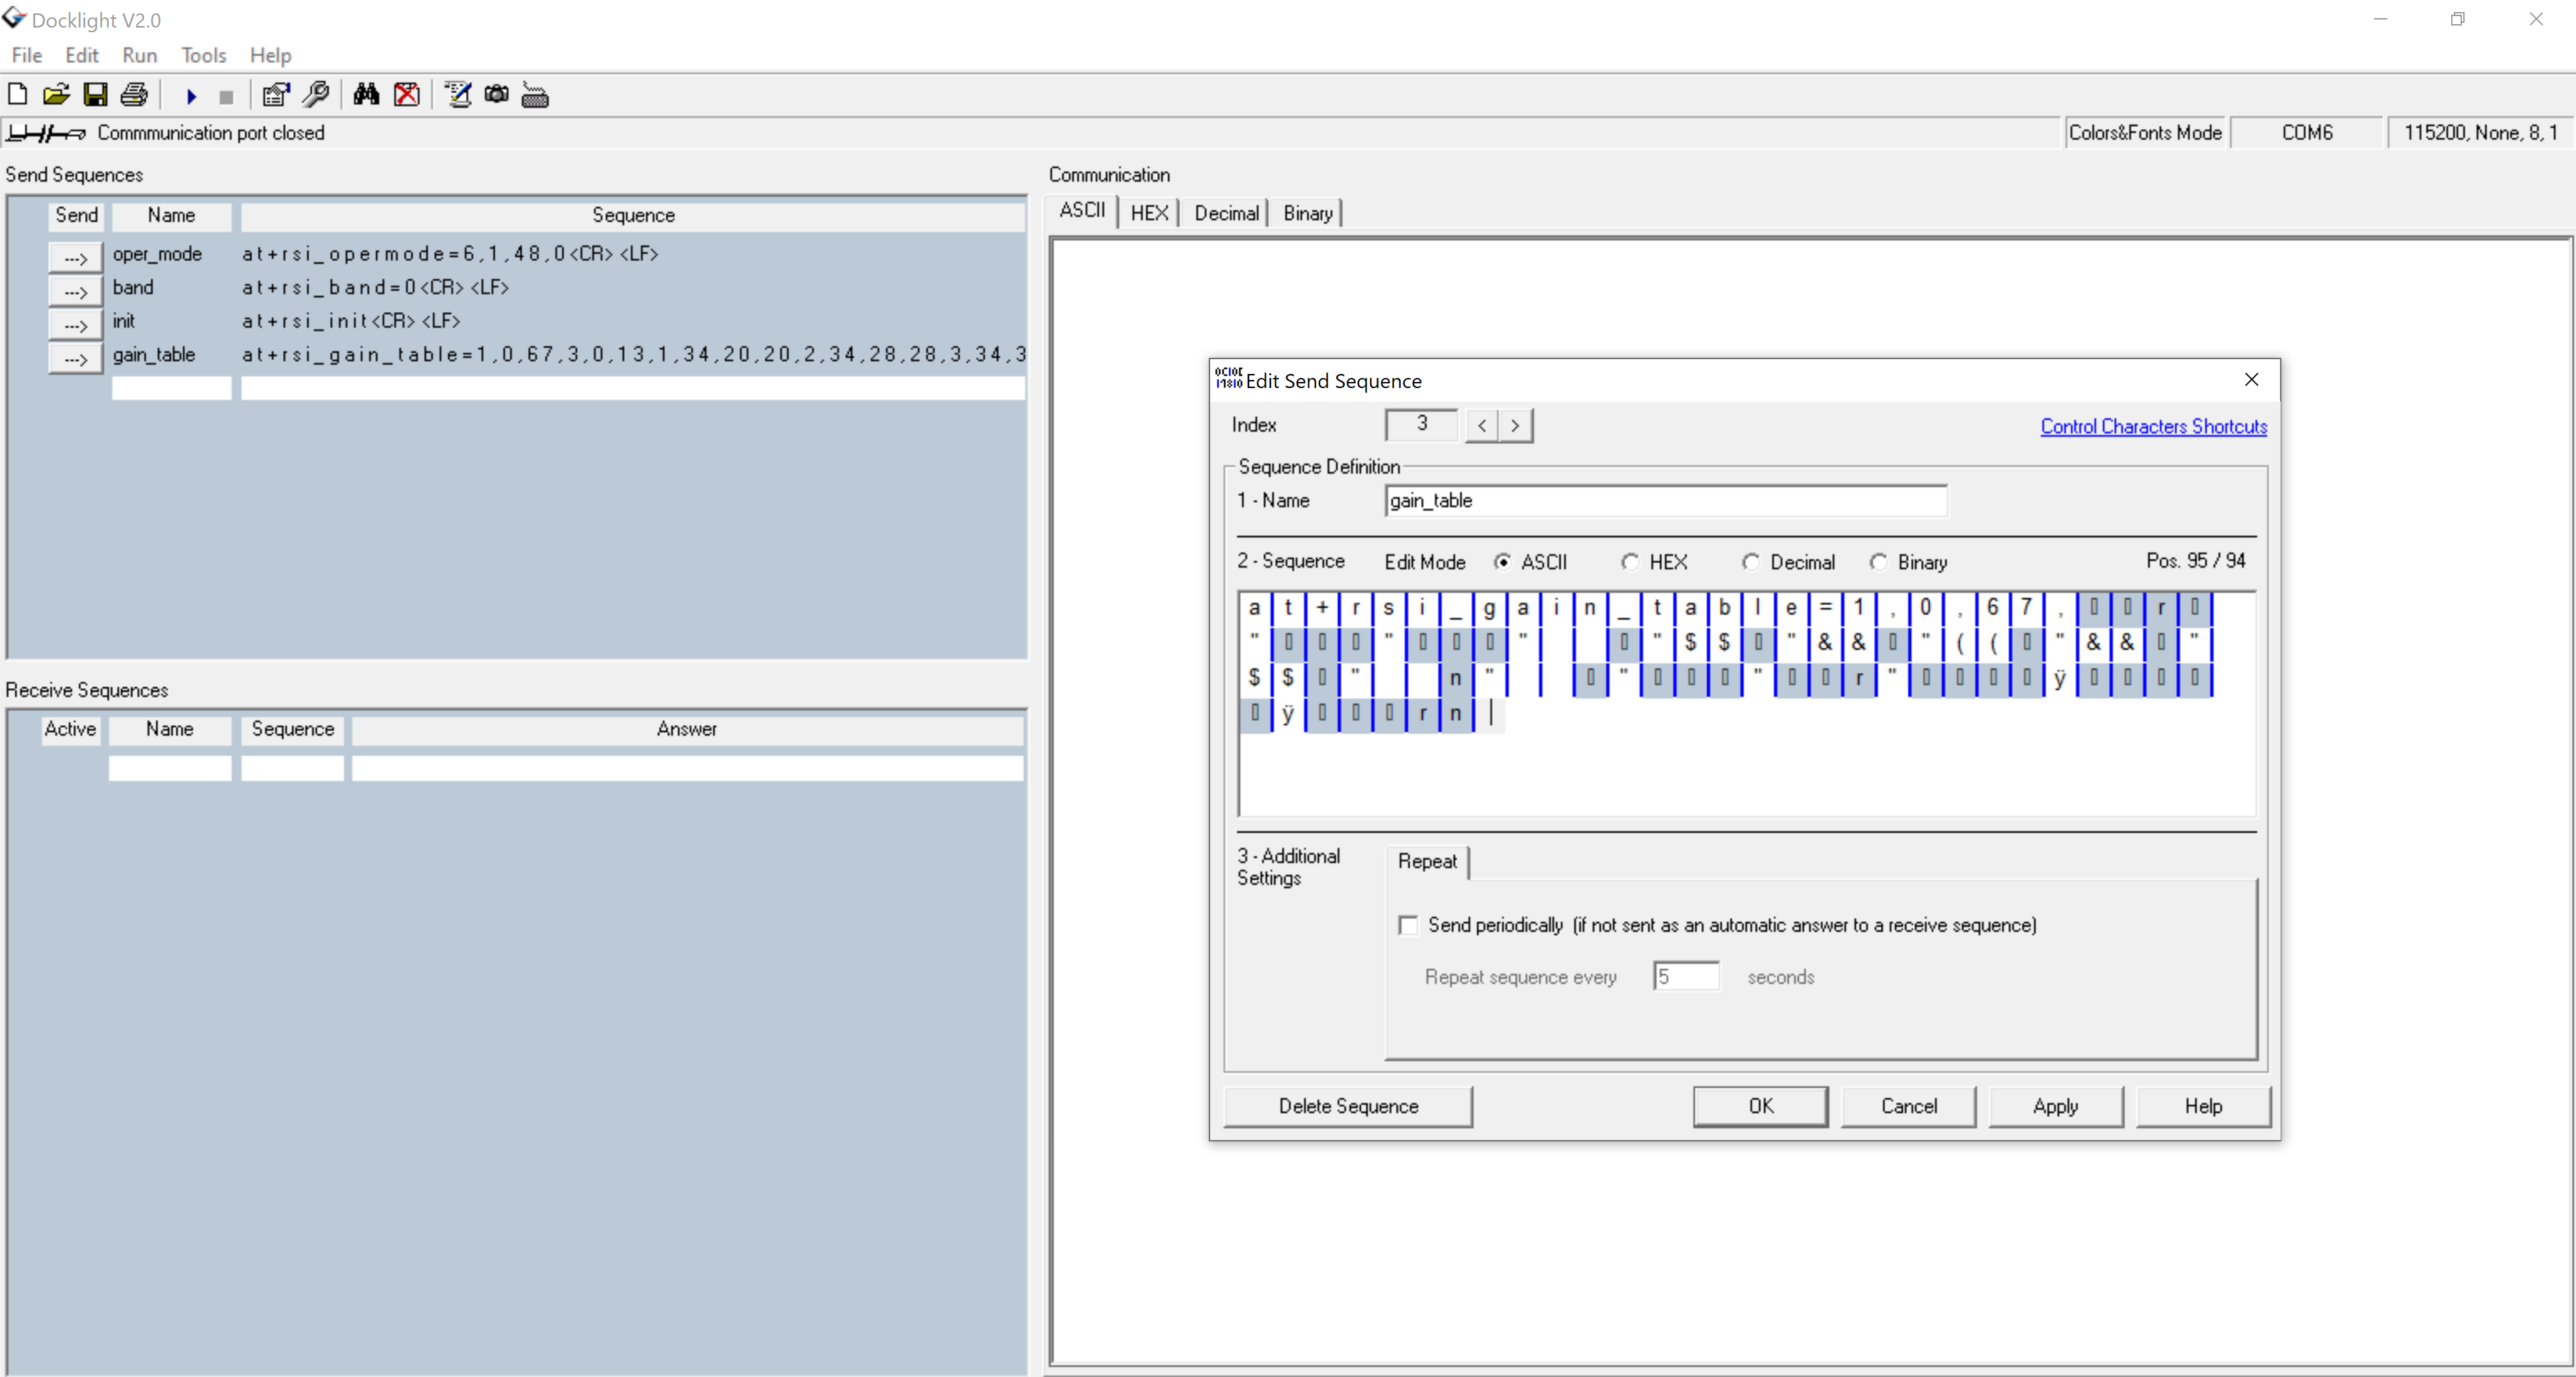Apply the sequence changes
This screenshot has width=2576, height=1377.
click(2055, 1106)
